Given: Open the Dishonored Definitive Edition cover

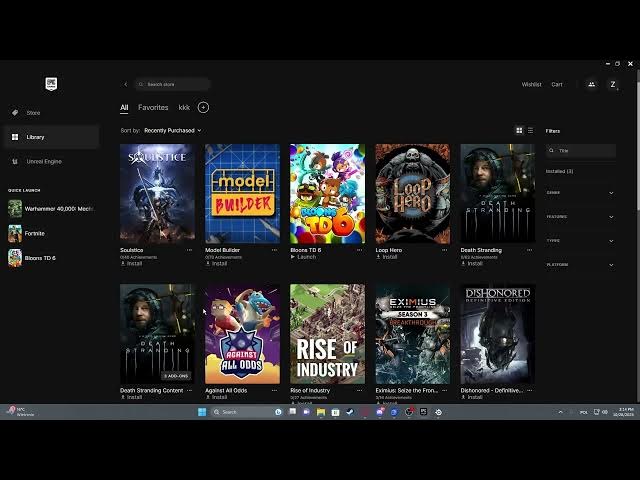Looking at the screenshot, I should pyautogui.click(x=498, y=334).
